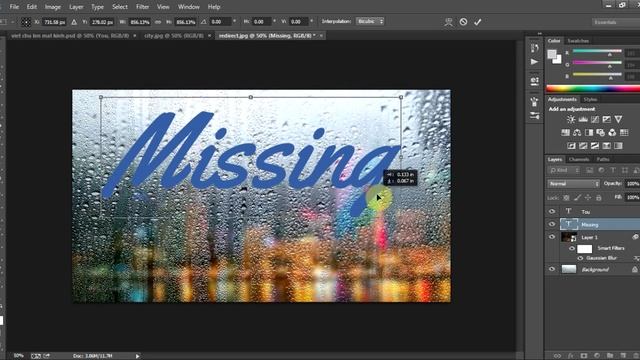Open the Filter menu
Viewport: 640px width, 360px height.
142,7
